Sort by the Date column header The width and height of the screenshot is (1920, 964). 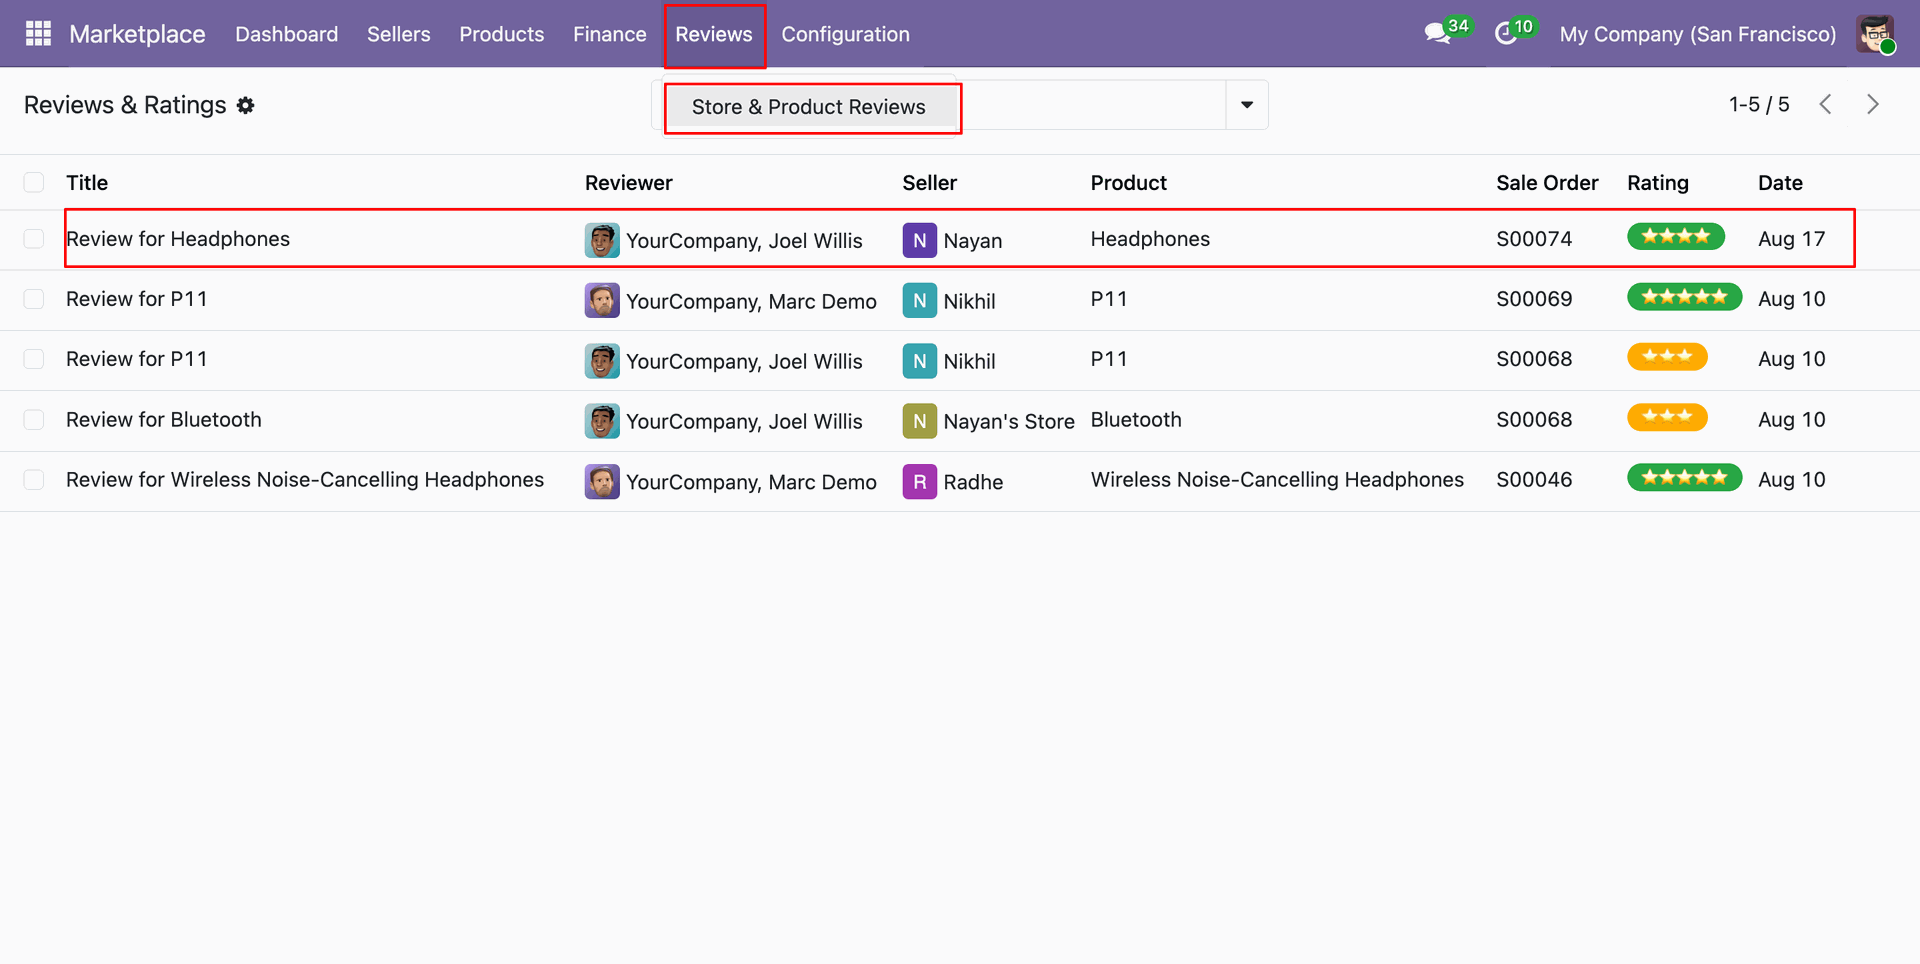tap(1781, 183)
